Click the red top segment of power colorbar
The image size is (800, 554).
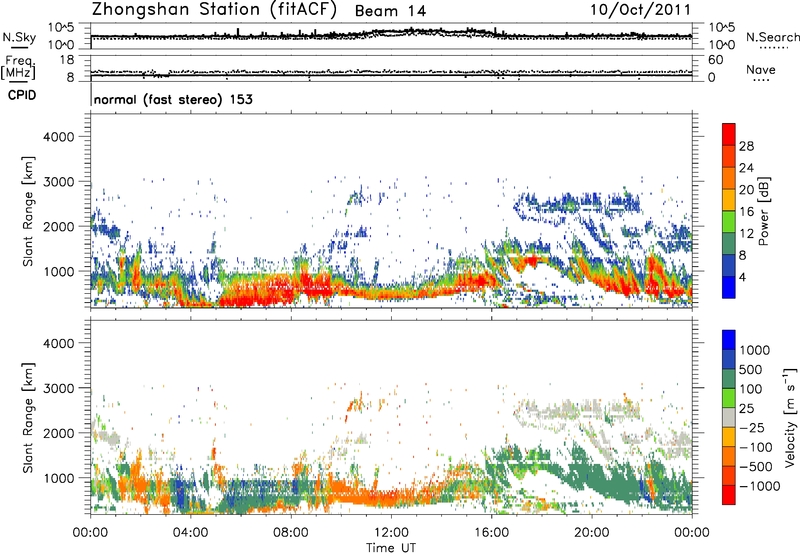coord(729,135)
